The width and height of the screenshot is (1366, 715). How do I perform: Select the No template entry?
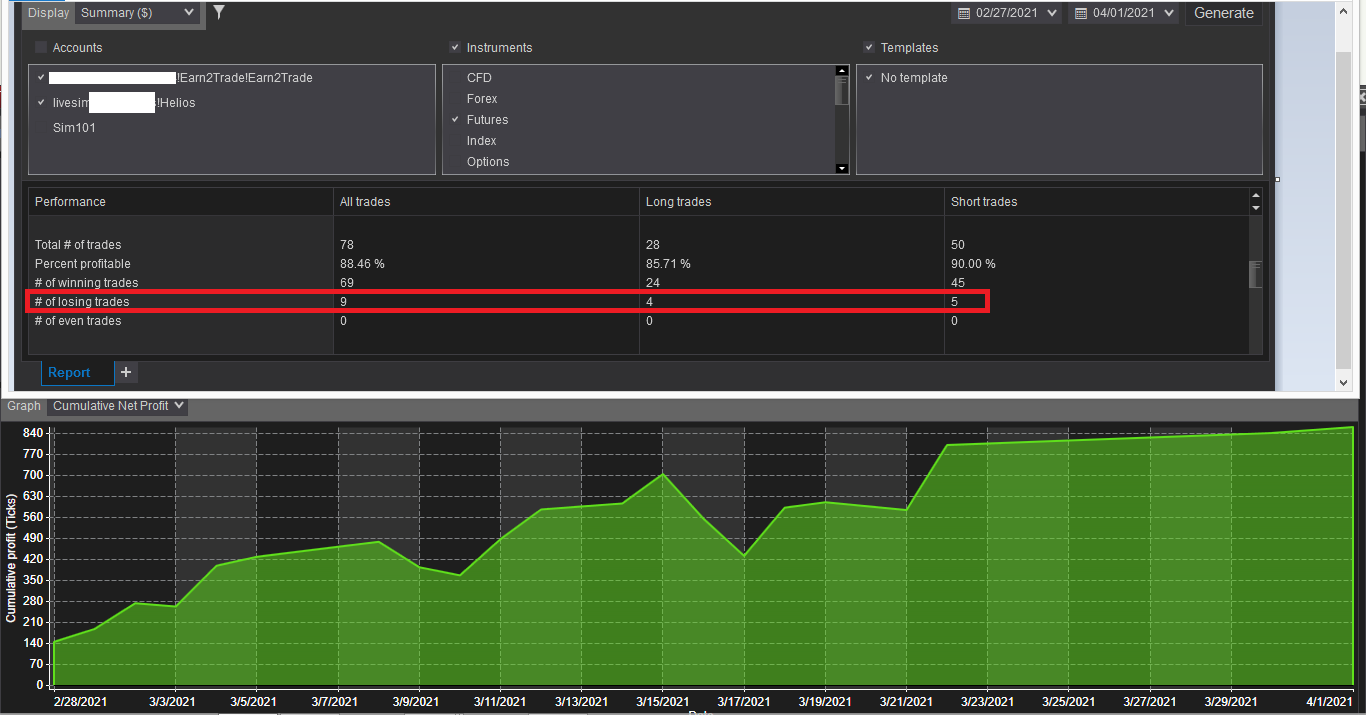[914, 77]
